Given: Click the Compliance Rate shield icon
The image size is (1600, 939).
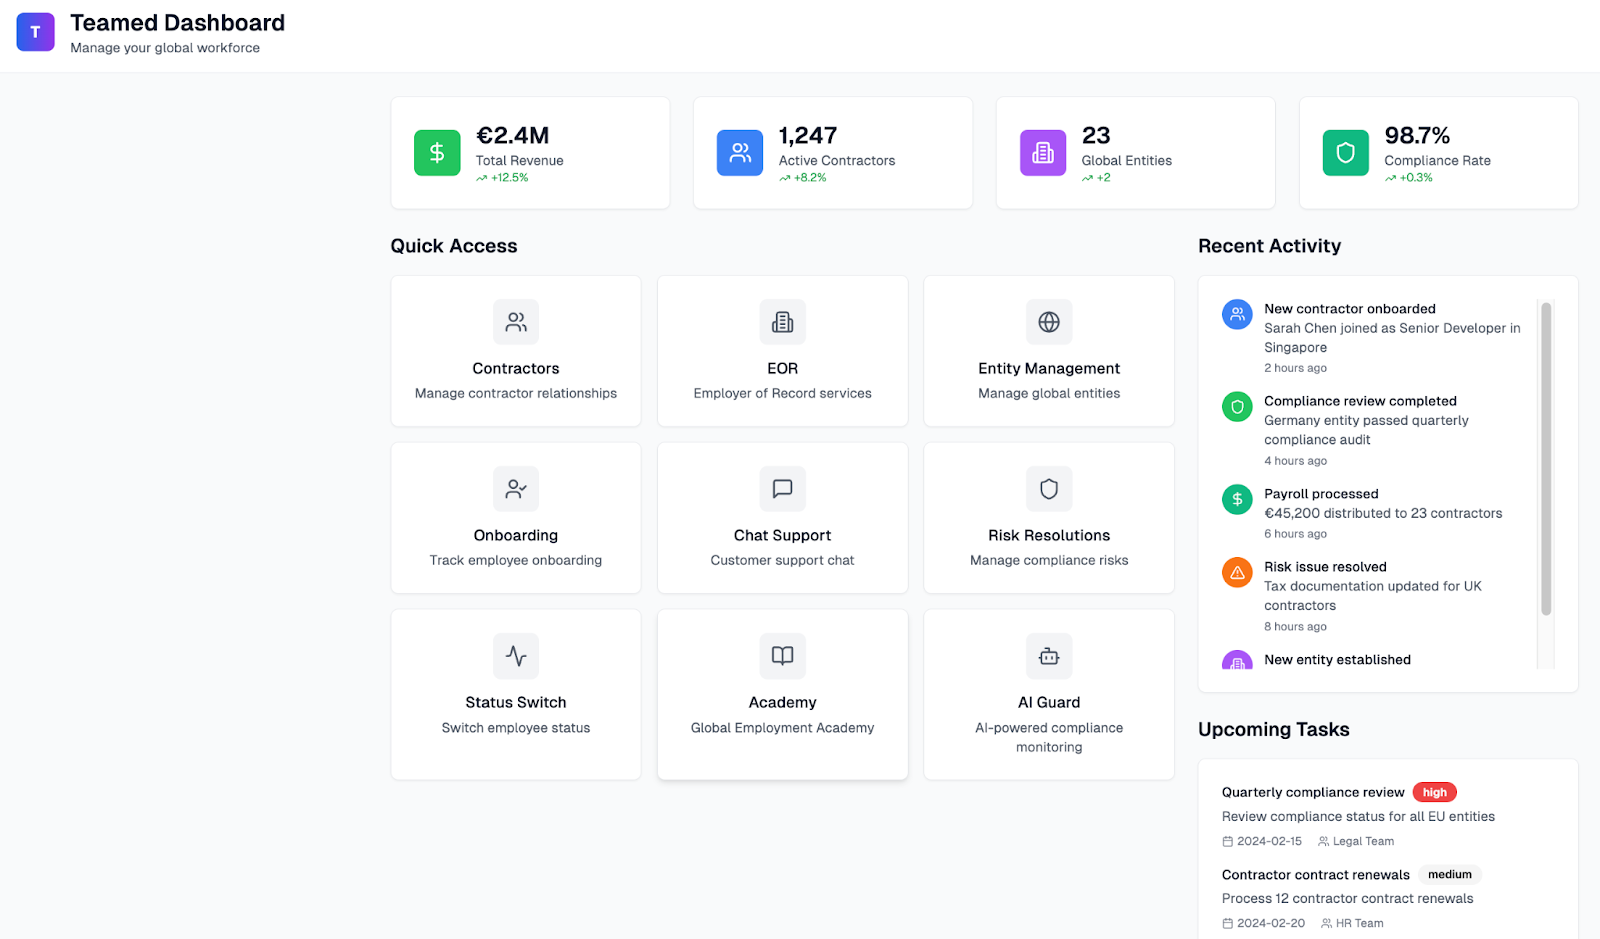Looking at the screenshot, I should pos(1345,152).
